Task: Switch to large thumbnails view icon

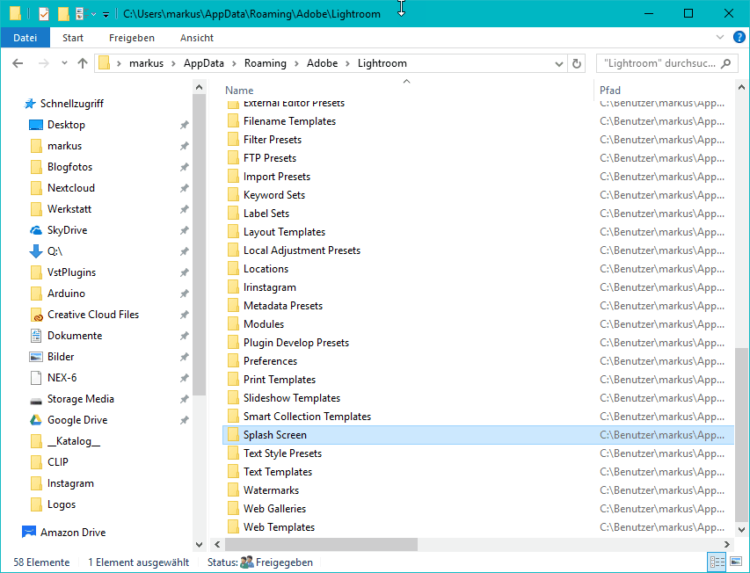Action: click(737, 562)
